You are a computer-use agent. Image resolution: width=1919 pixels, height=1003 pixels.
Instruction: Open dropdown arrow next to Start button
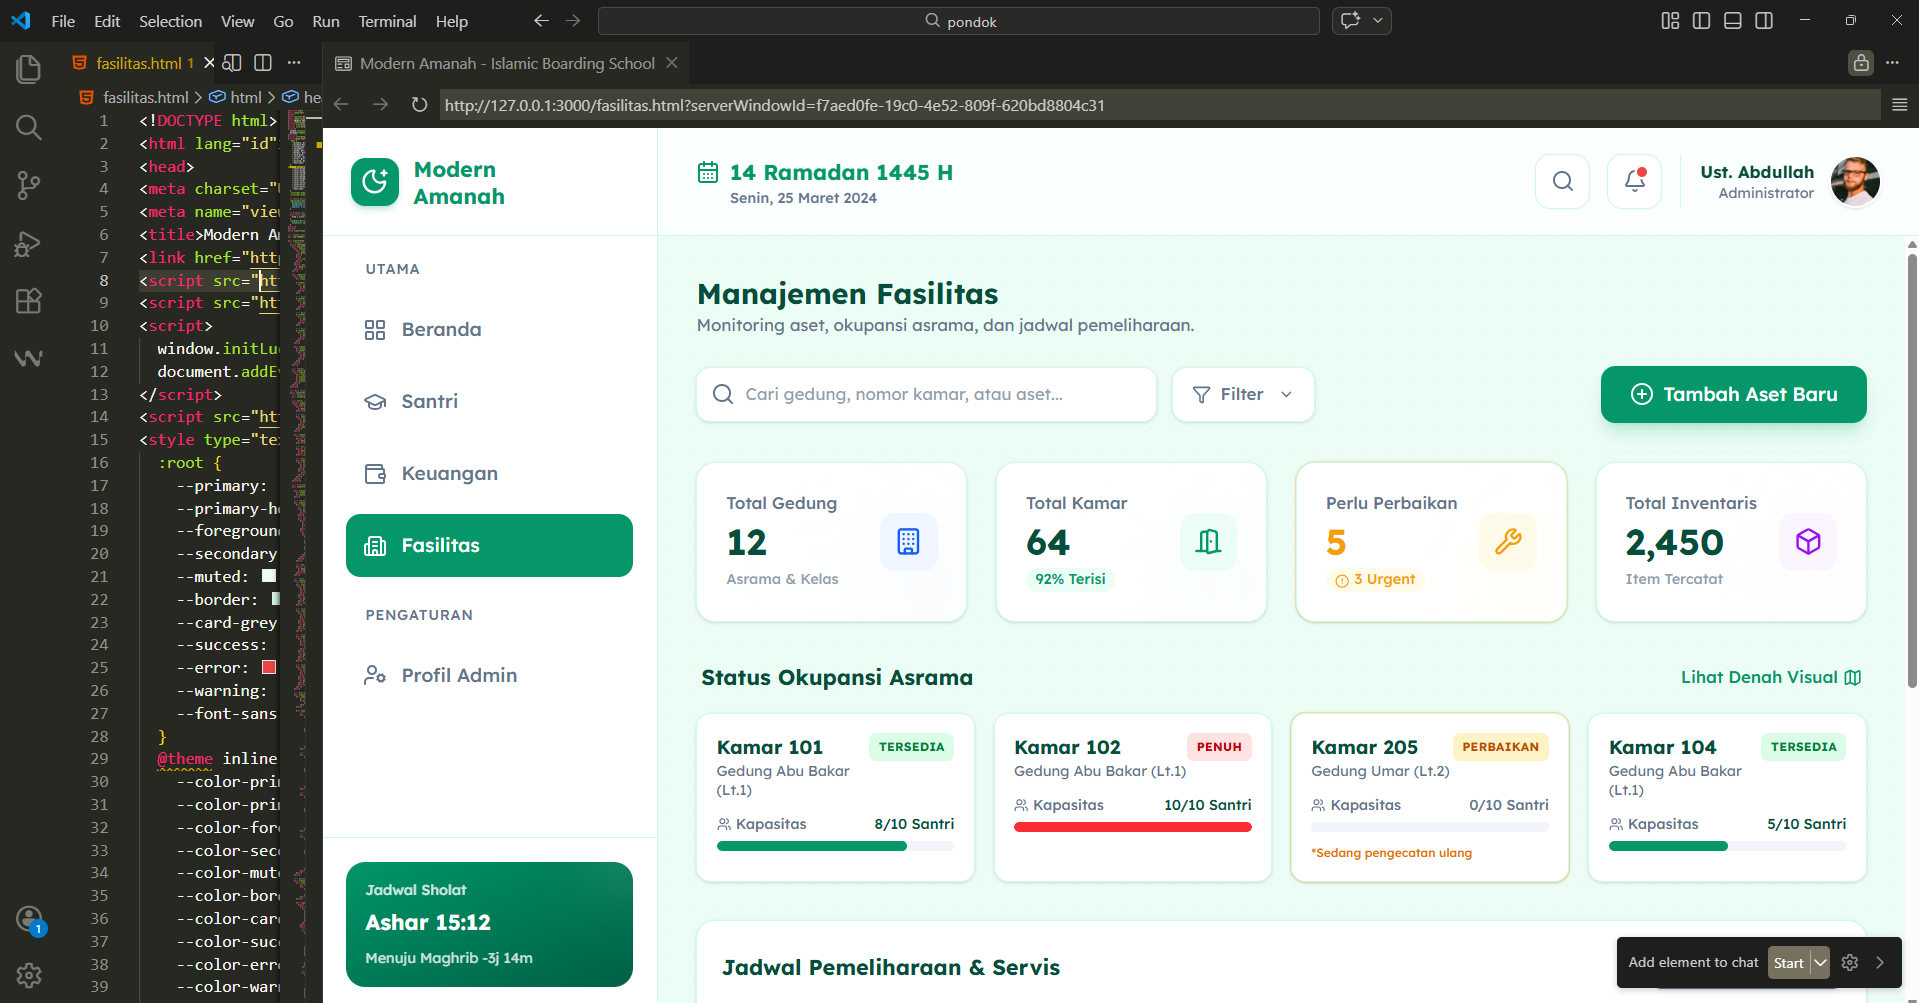pos(1820,963)
